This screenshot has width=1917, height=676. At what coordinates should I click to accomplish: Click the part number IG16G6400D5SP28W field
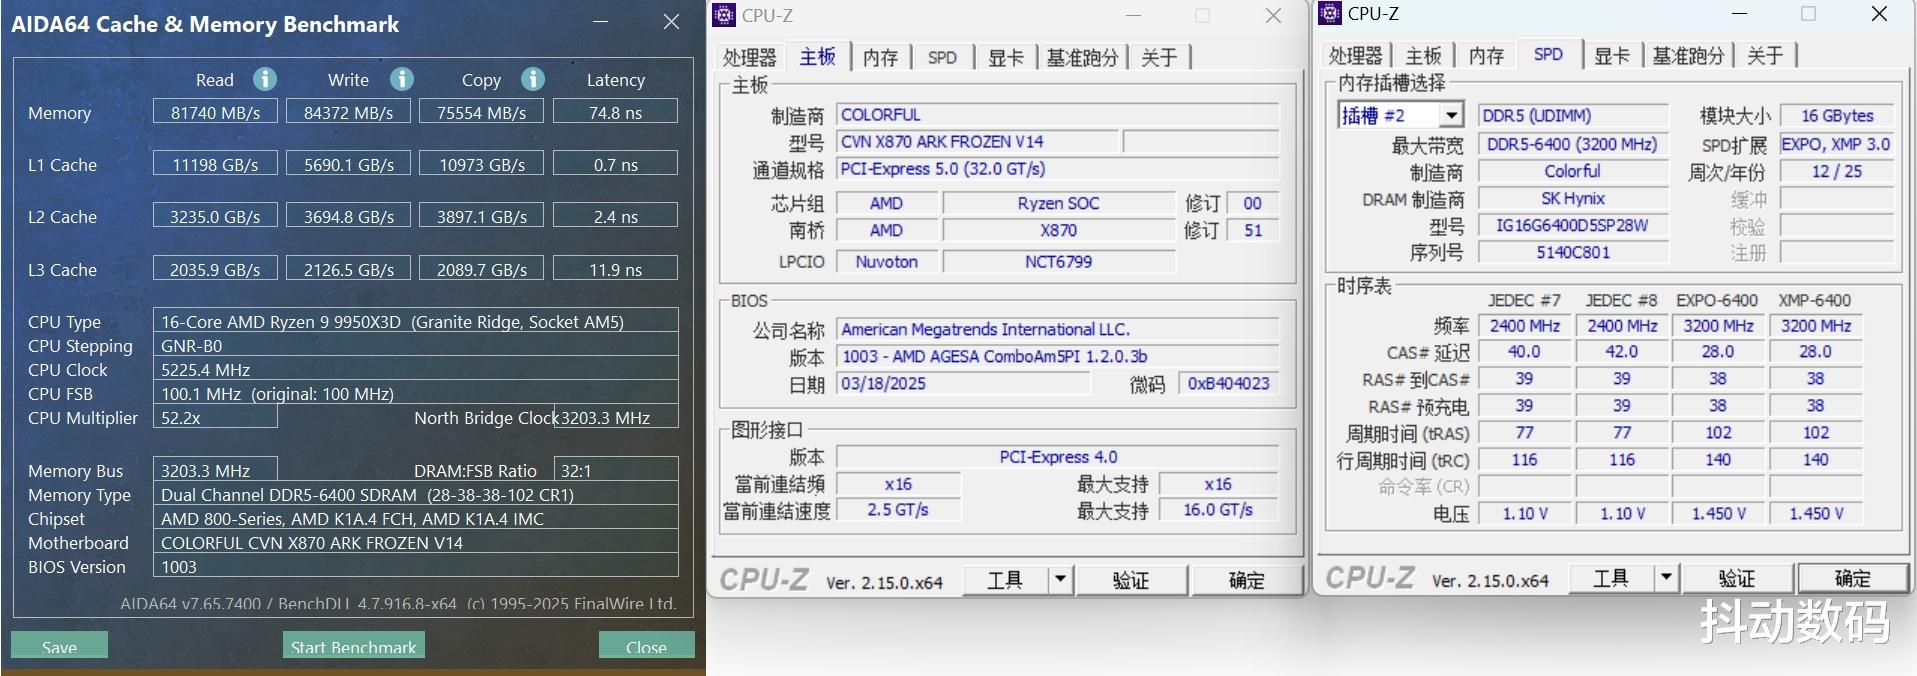(x=1573, y=225)
